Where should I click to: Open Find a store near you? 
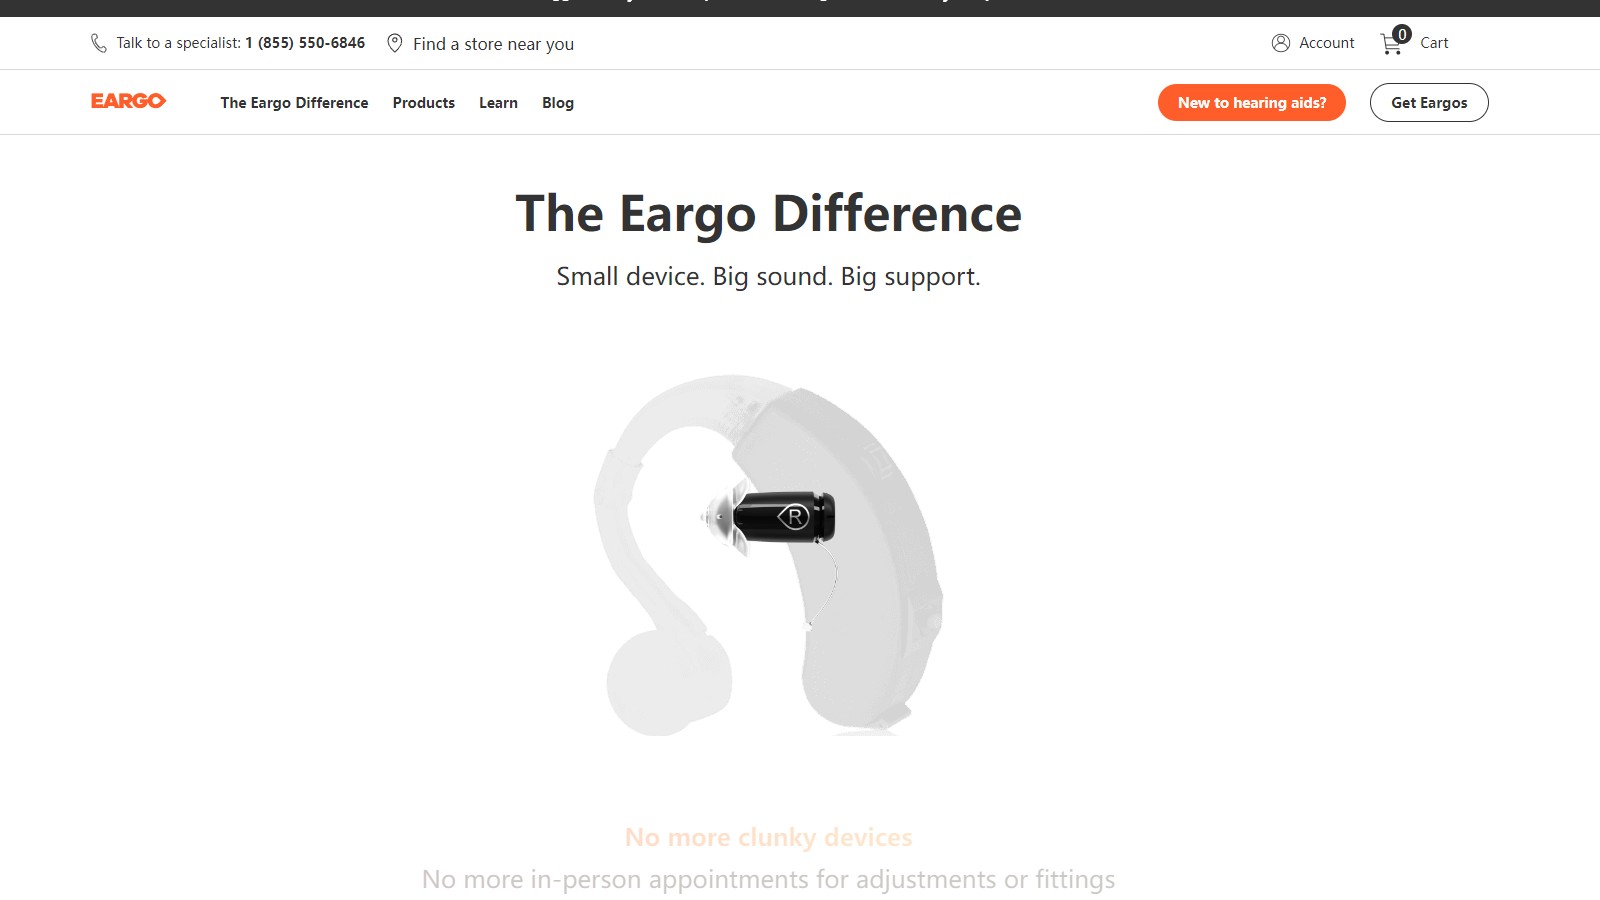494,44
